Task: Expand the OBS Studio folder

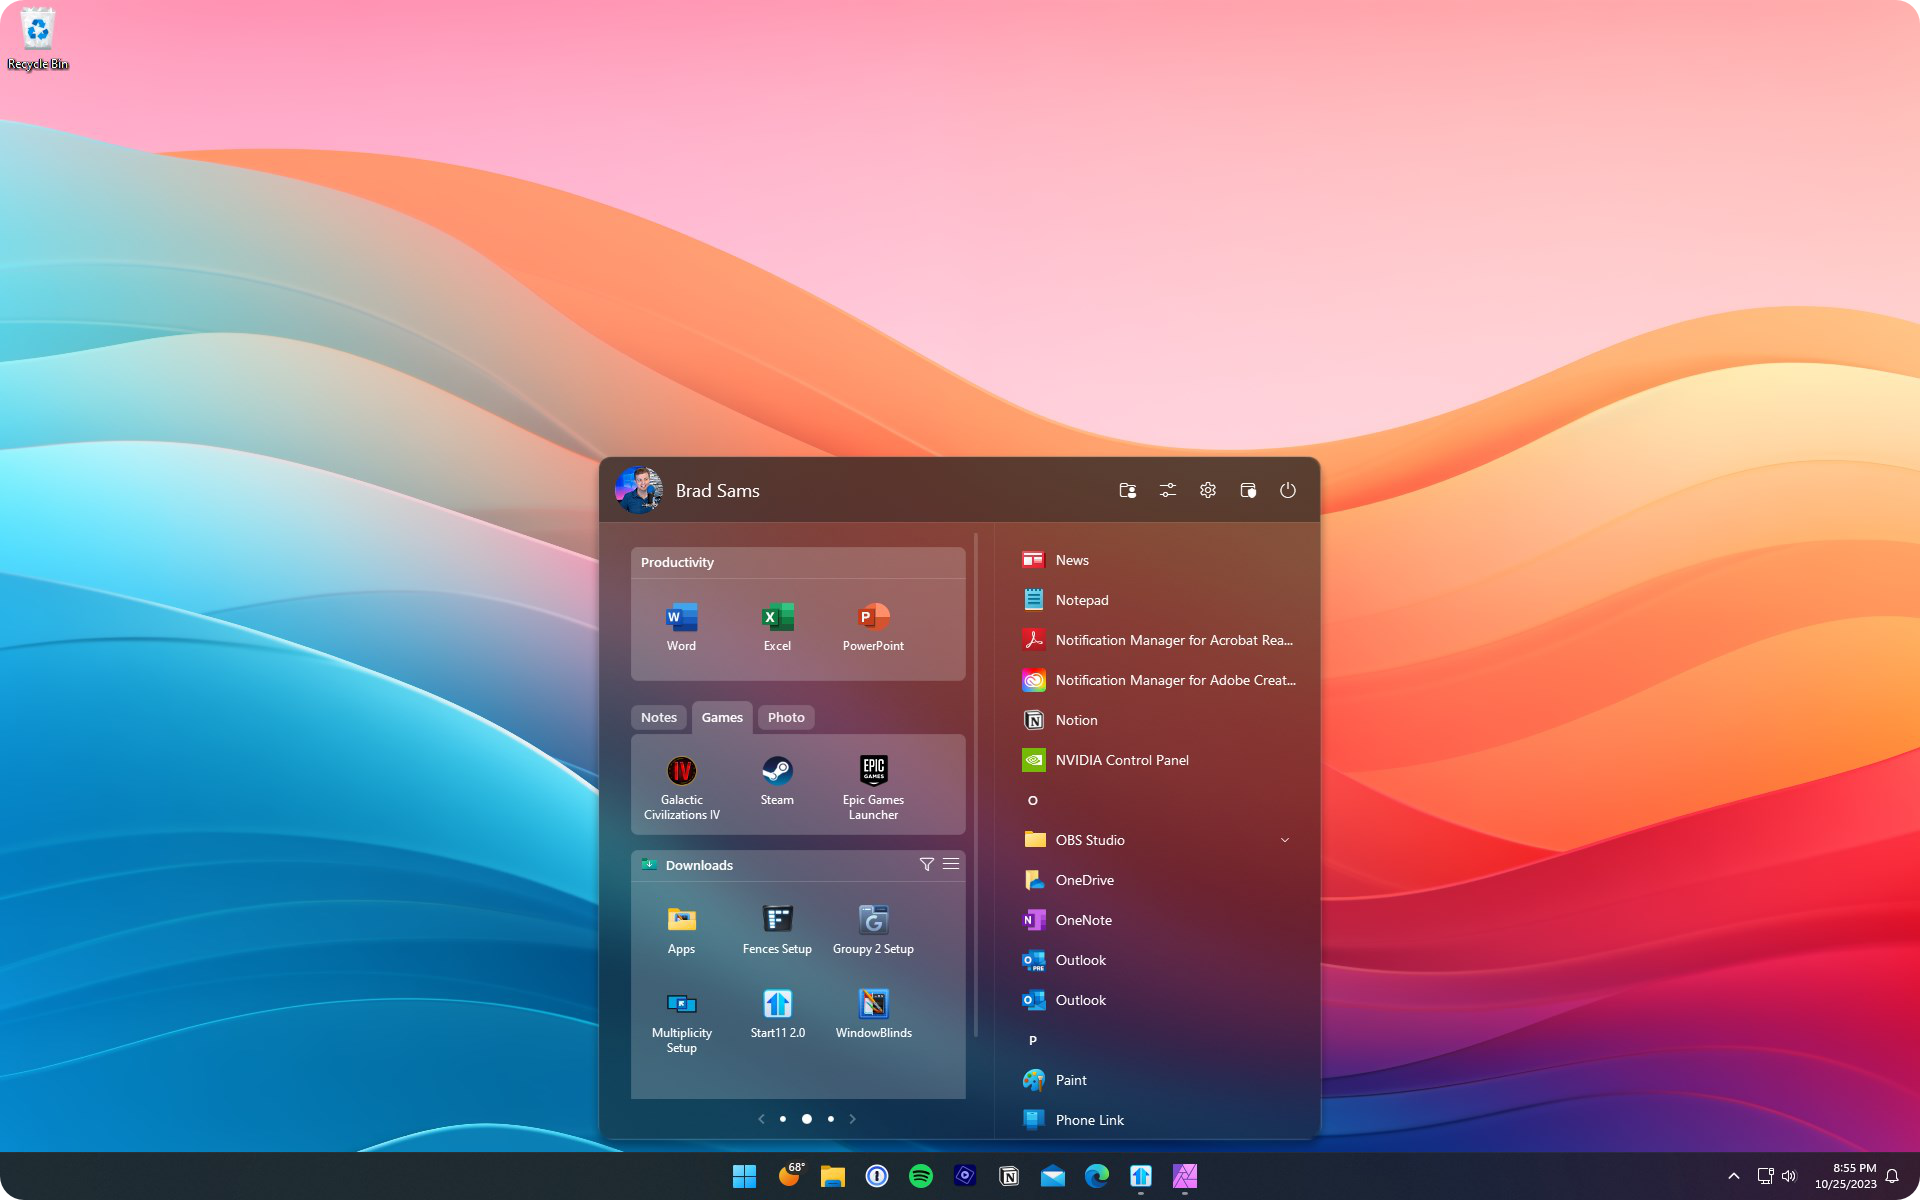Action: (x=1285, y=840)
